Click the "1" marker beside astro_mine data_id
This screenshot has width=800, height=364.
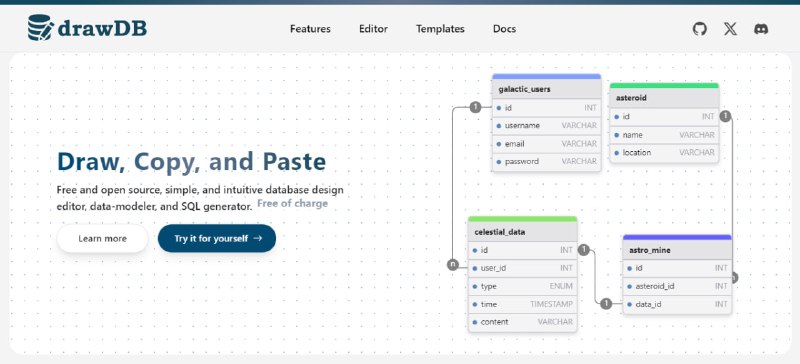(606, 304)
